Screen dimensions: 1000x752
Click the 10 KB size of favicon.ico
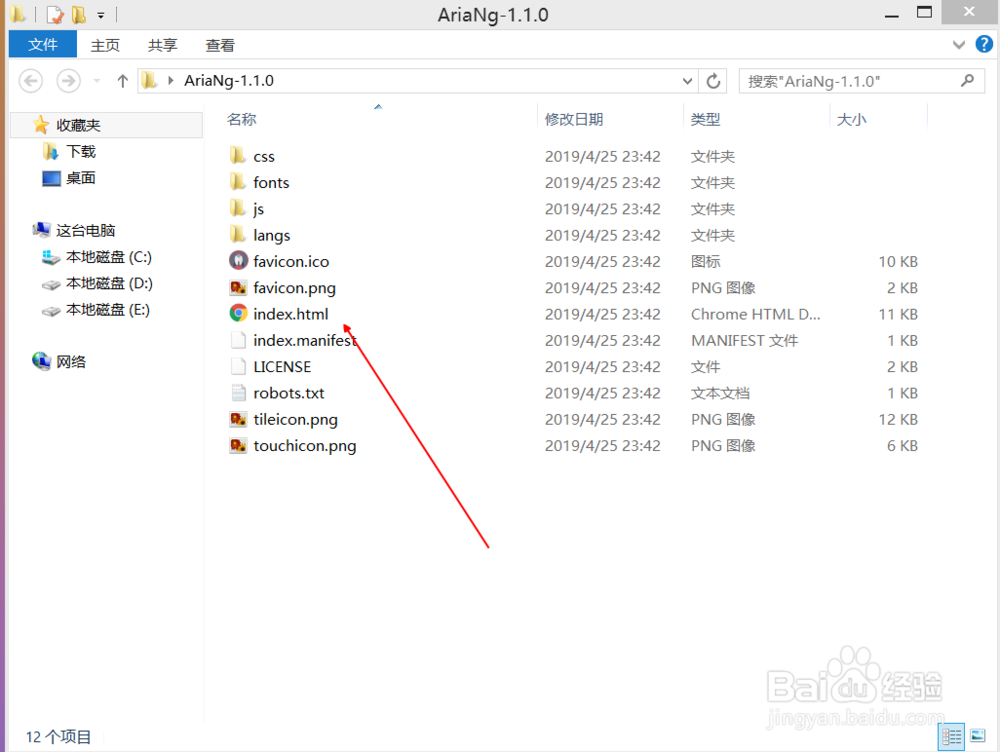[x=898, y=261]
